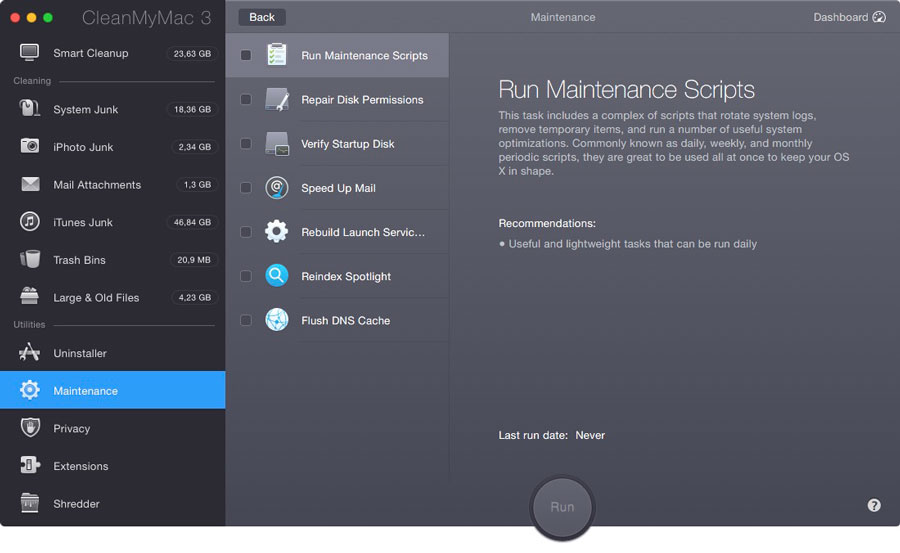900x553 pixels.
Task: Click the 2,34 GB iPhoto Junk size
Action: tap(195, 147)
